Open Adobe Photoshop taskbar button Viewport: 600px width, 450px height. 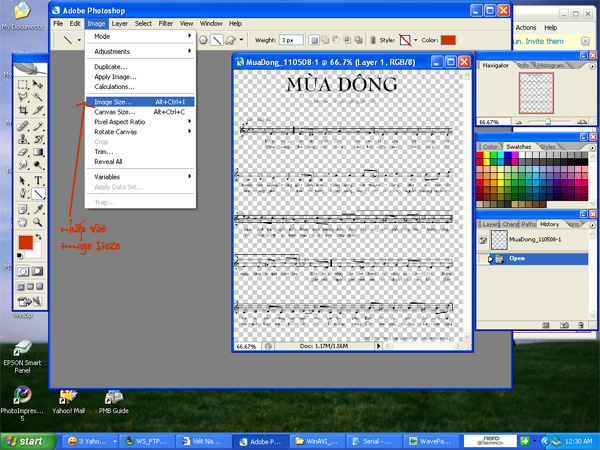(x=260, y=442)
